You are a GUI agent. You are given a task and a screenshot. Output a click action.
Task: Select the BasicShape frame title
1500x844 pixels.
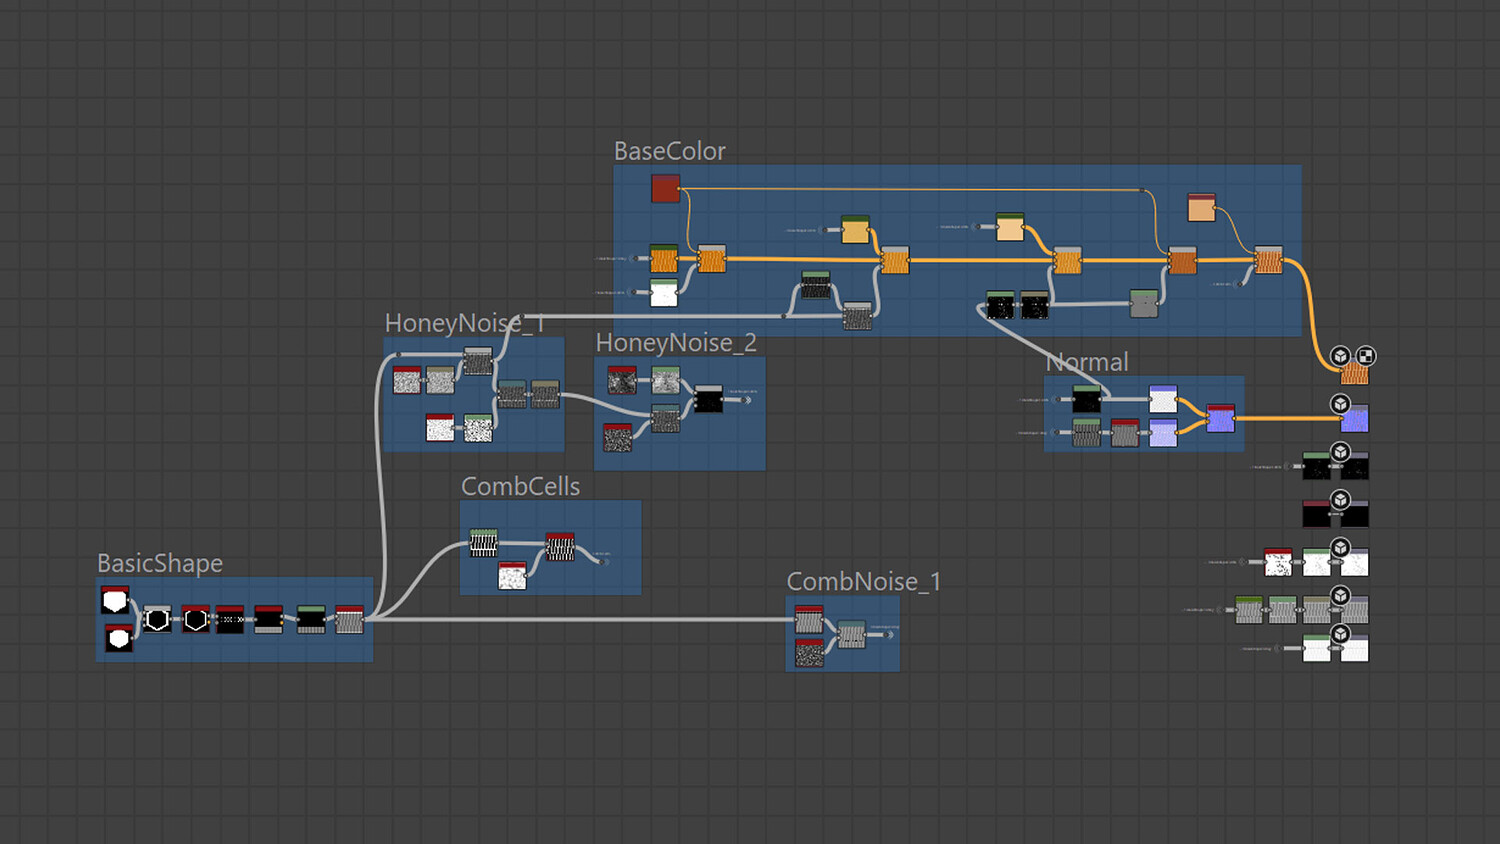tap(160, 563)
